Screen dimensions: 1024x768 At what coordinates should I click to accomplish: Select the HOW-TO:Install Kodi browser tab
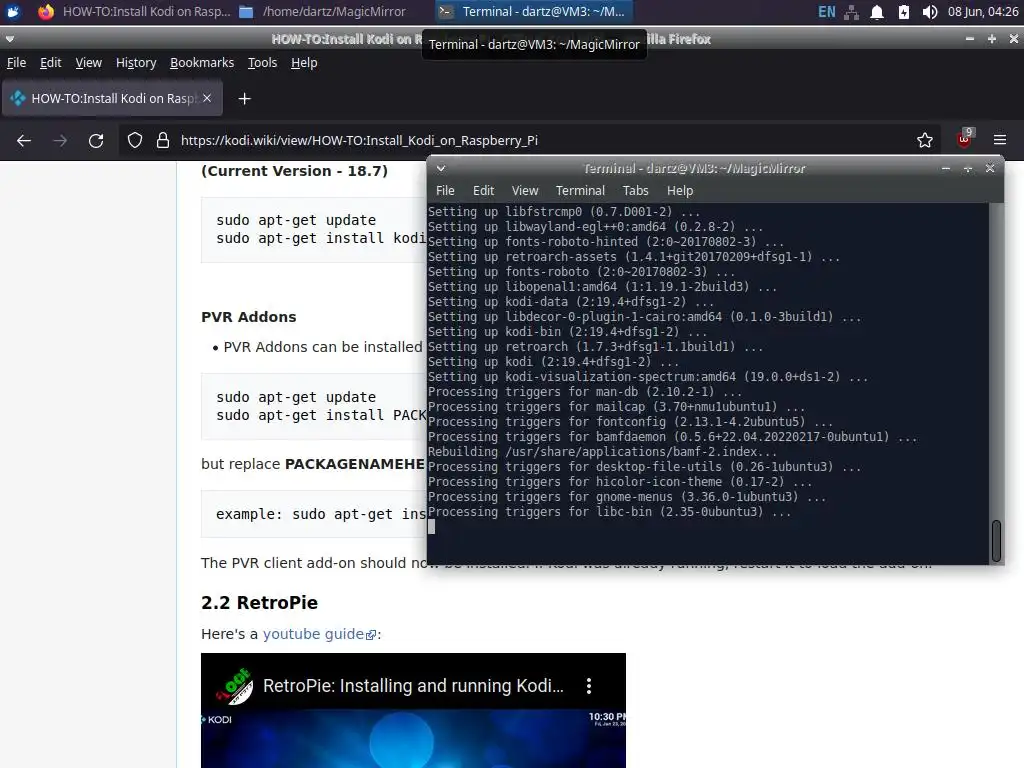pos(112,99)
